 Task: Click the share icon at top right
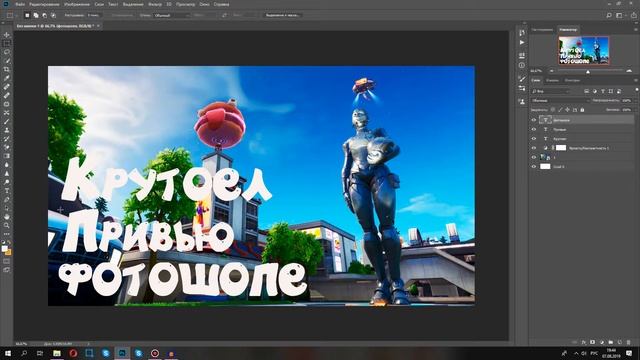point(633,15)
